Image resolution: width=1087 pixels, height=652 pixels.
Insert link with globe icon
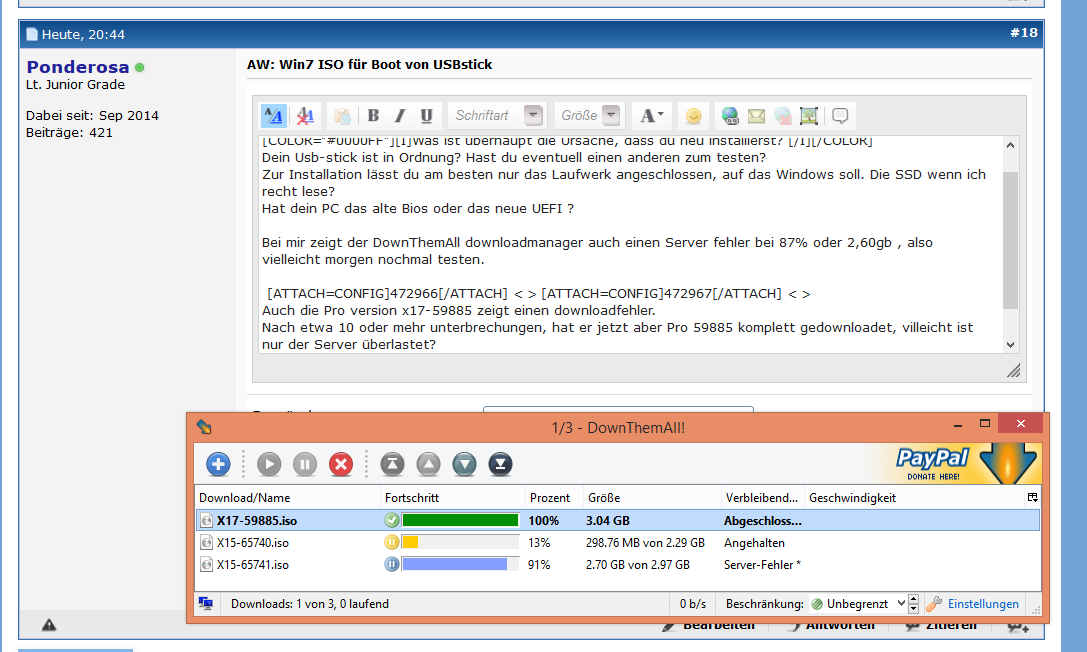click(730, 116)
